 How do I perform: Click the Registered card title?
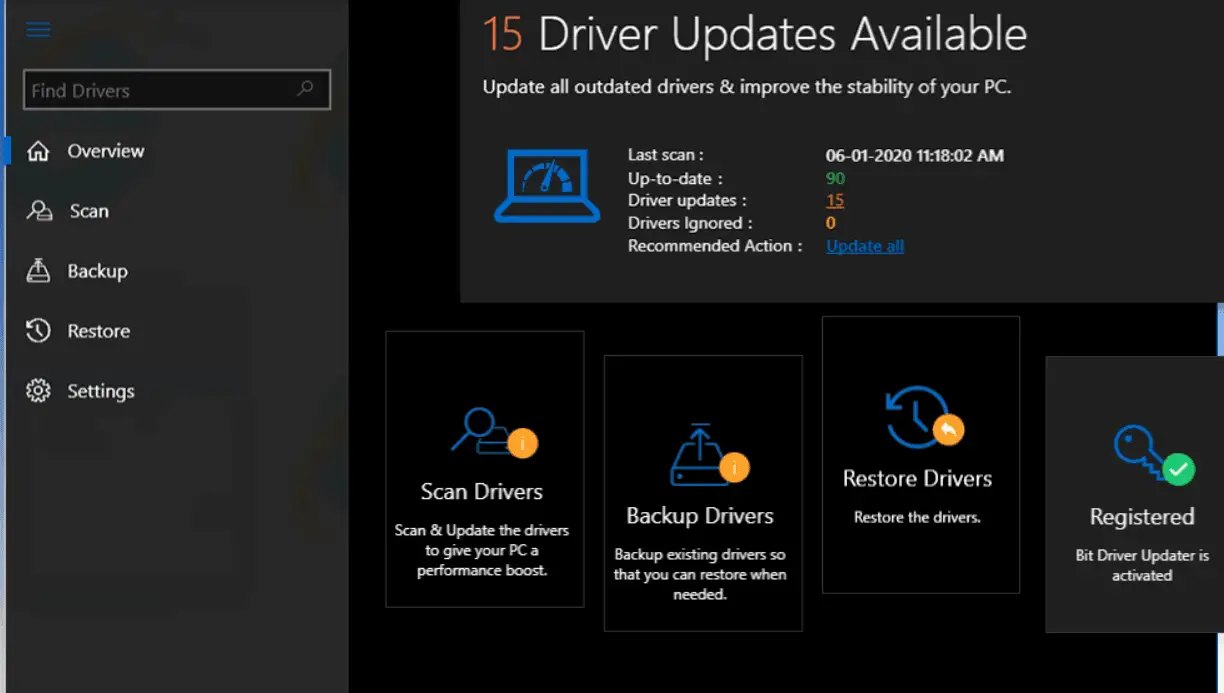[x=1142, y=517]
